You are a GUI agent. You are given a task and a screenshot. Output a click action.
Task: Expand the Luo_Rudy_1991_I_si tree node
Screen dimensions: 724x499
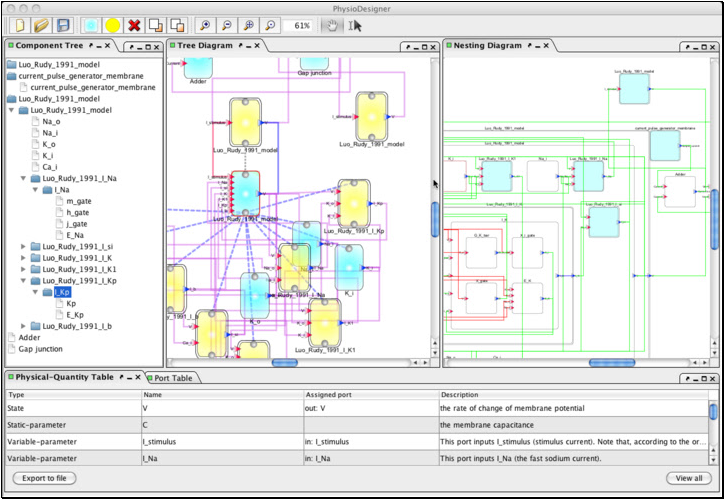tap(24, 245)
